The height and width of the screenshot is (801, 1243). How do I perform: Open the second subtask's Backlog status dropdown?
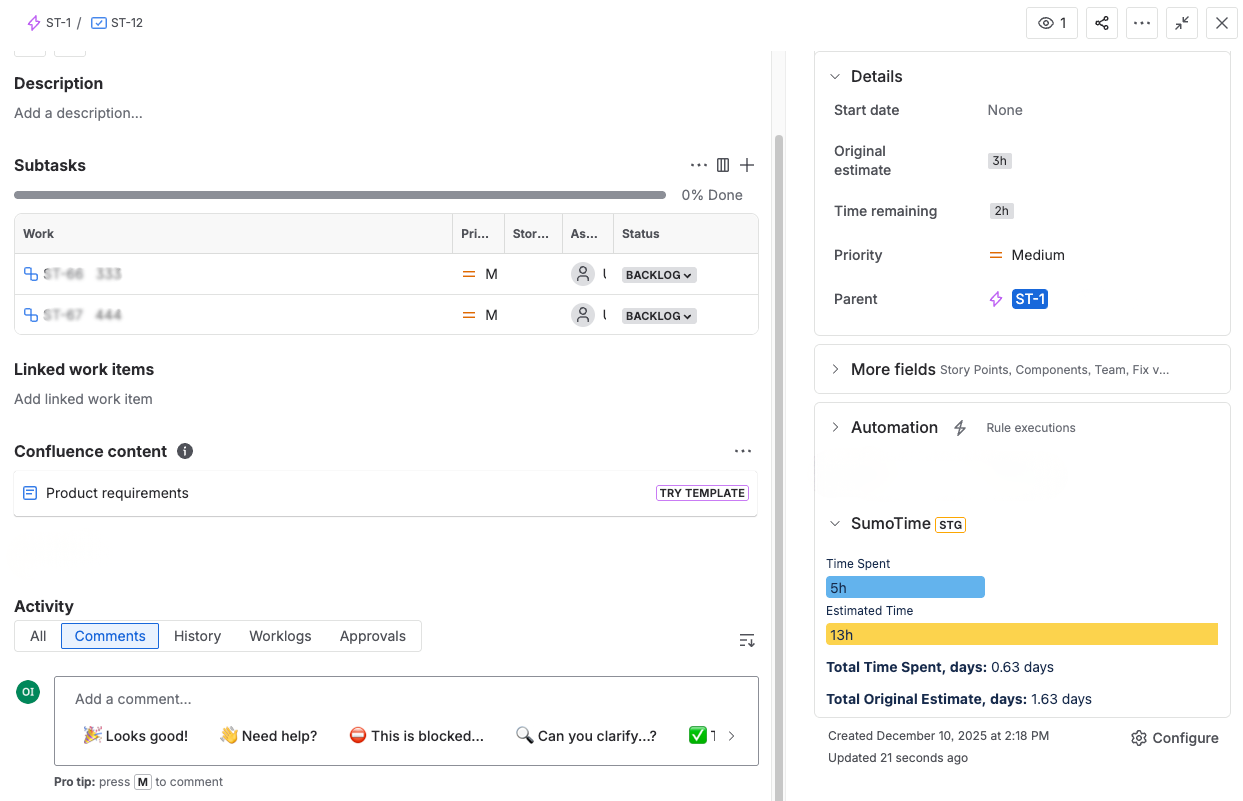[x=659, y=316]
